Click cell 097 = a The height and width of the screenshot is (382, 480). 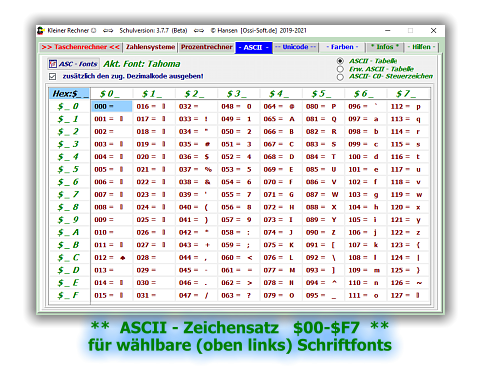(366, 119)
